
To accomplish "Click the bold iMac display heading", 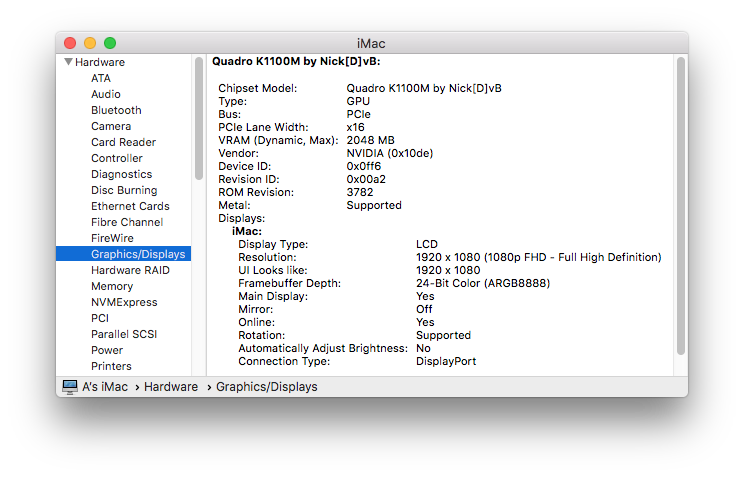I will (247, 231).
